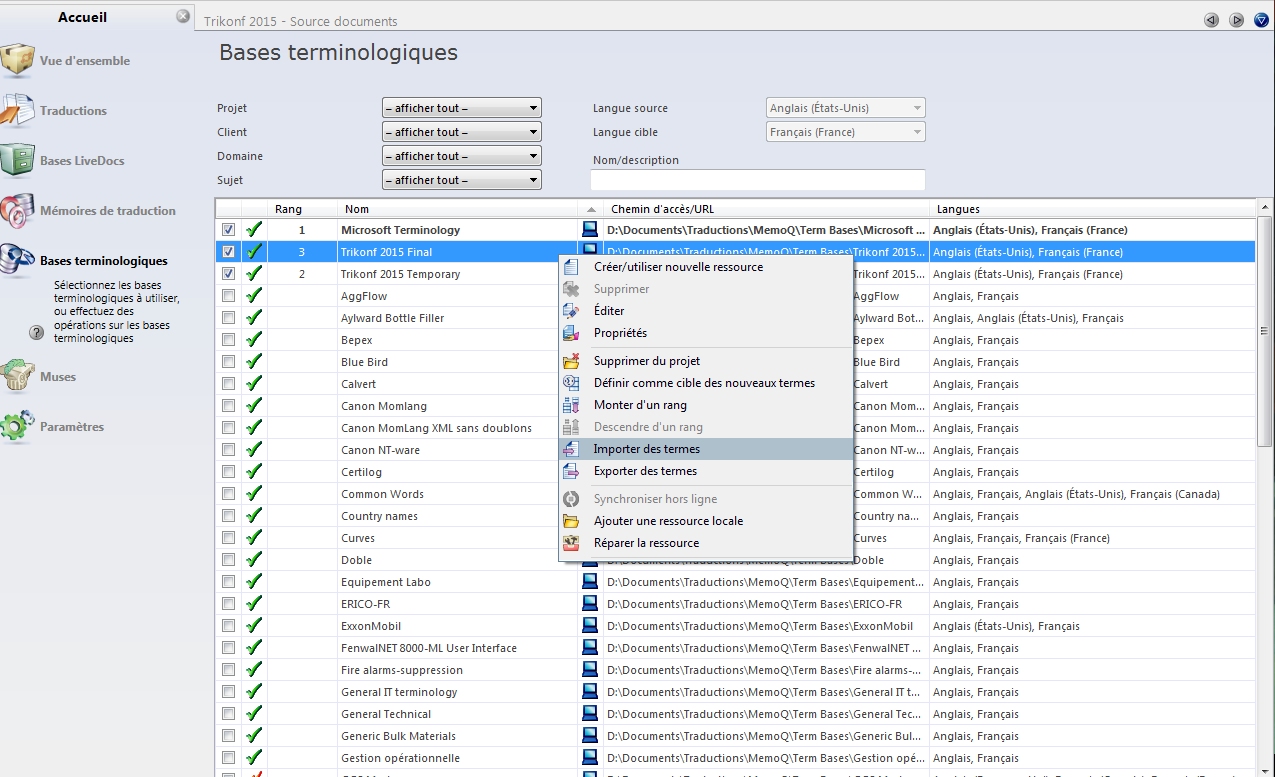
Task: Click the vertical scrollbar thumb of list
Action: coord(1265,330)
